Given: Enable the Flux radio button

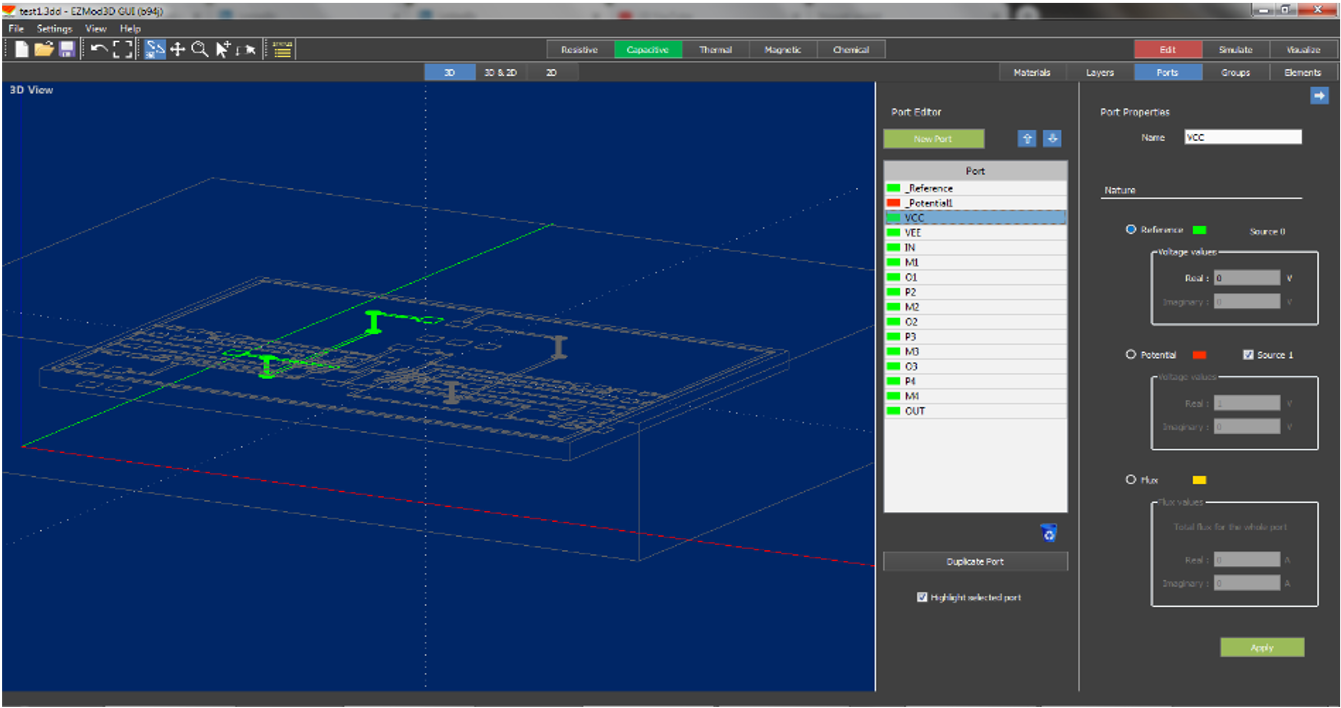Looking at the screenshot, I should [x=1131, y=480].
